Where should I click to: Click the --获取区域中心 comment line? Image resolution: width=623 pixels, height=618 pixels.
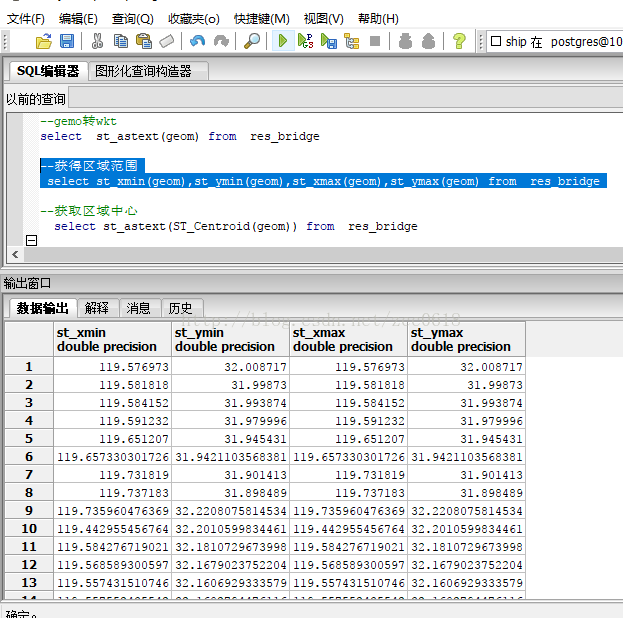coord(89,211)
